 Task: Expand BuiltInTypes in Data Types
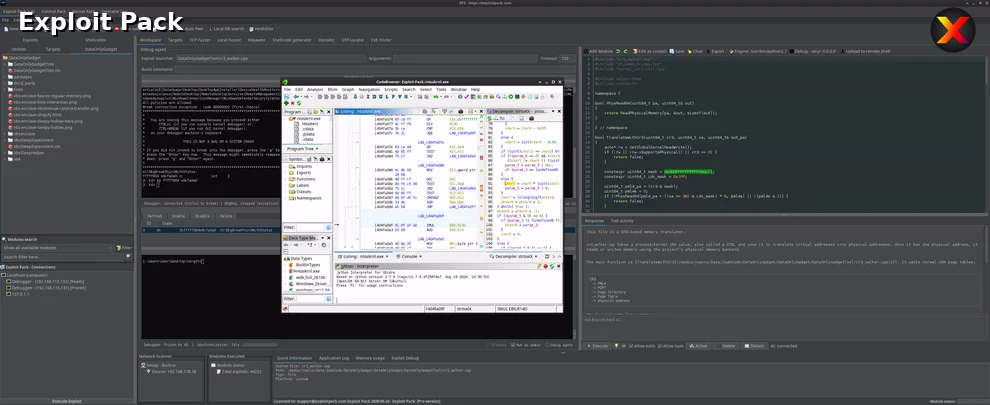coord(285,265)
